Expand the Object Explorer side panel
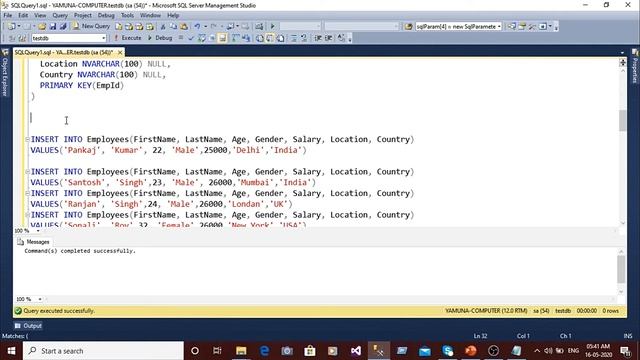Image resolution: width=640 pixels, height=360 pixels. pyautogui.click(x=5, y=72)
